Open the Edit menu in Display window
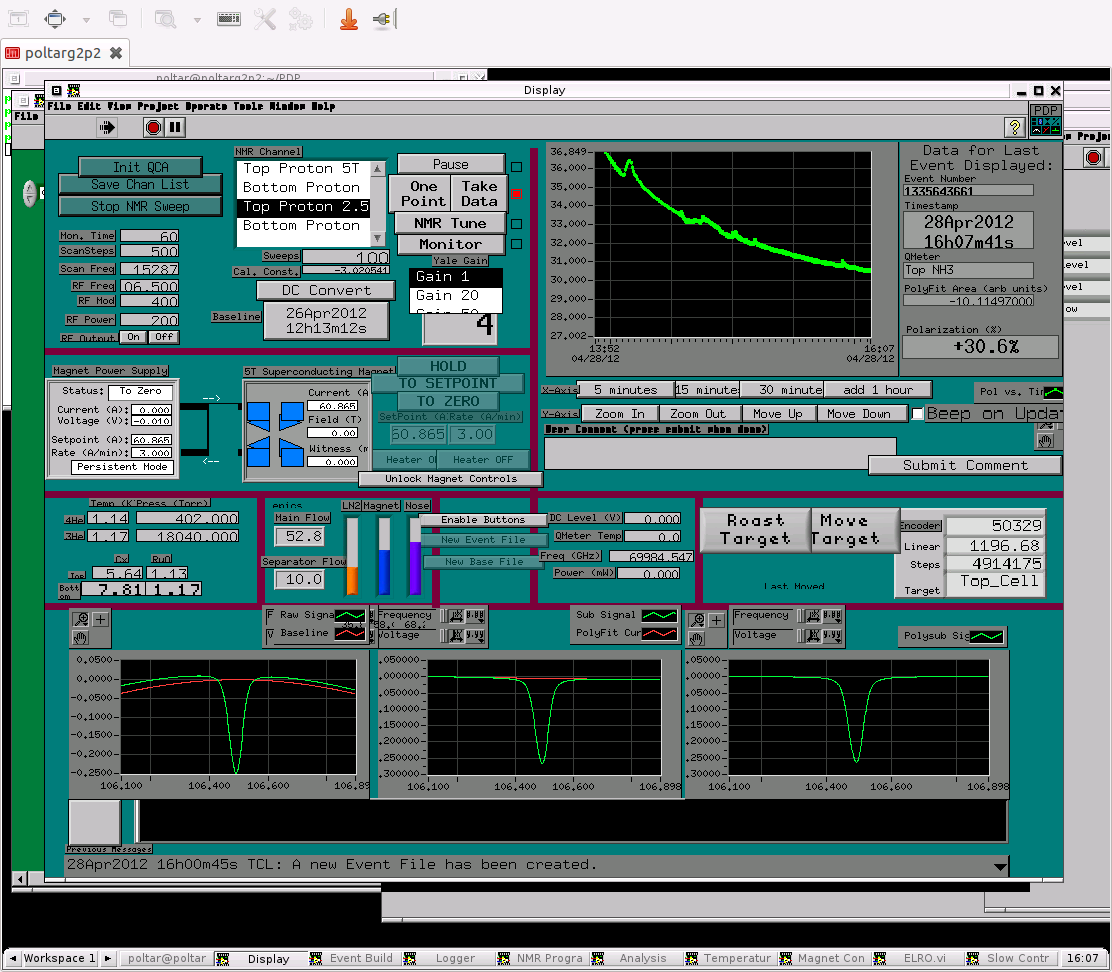 tap(89, 106)
